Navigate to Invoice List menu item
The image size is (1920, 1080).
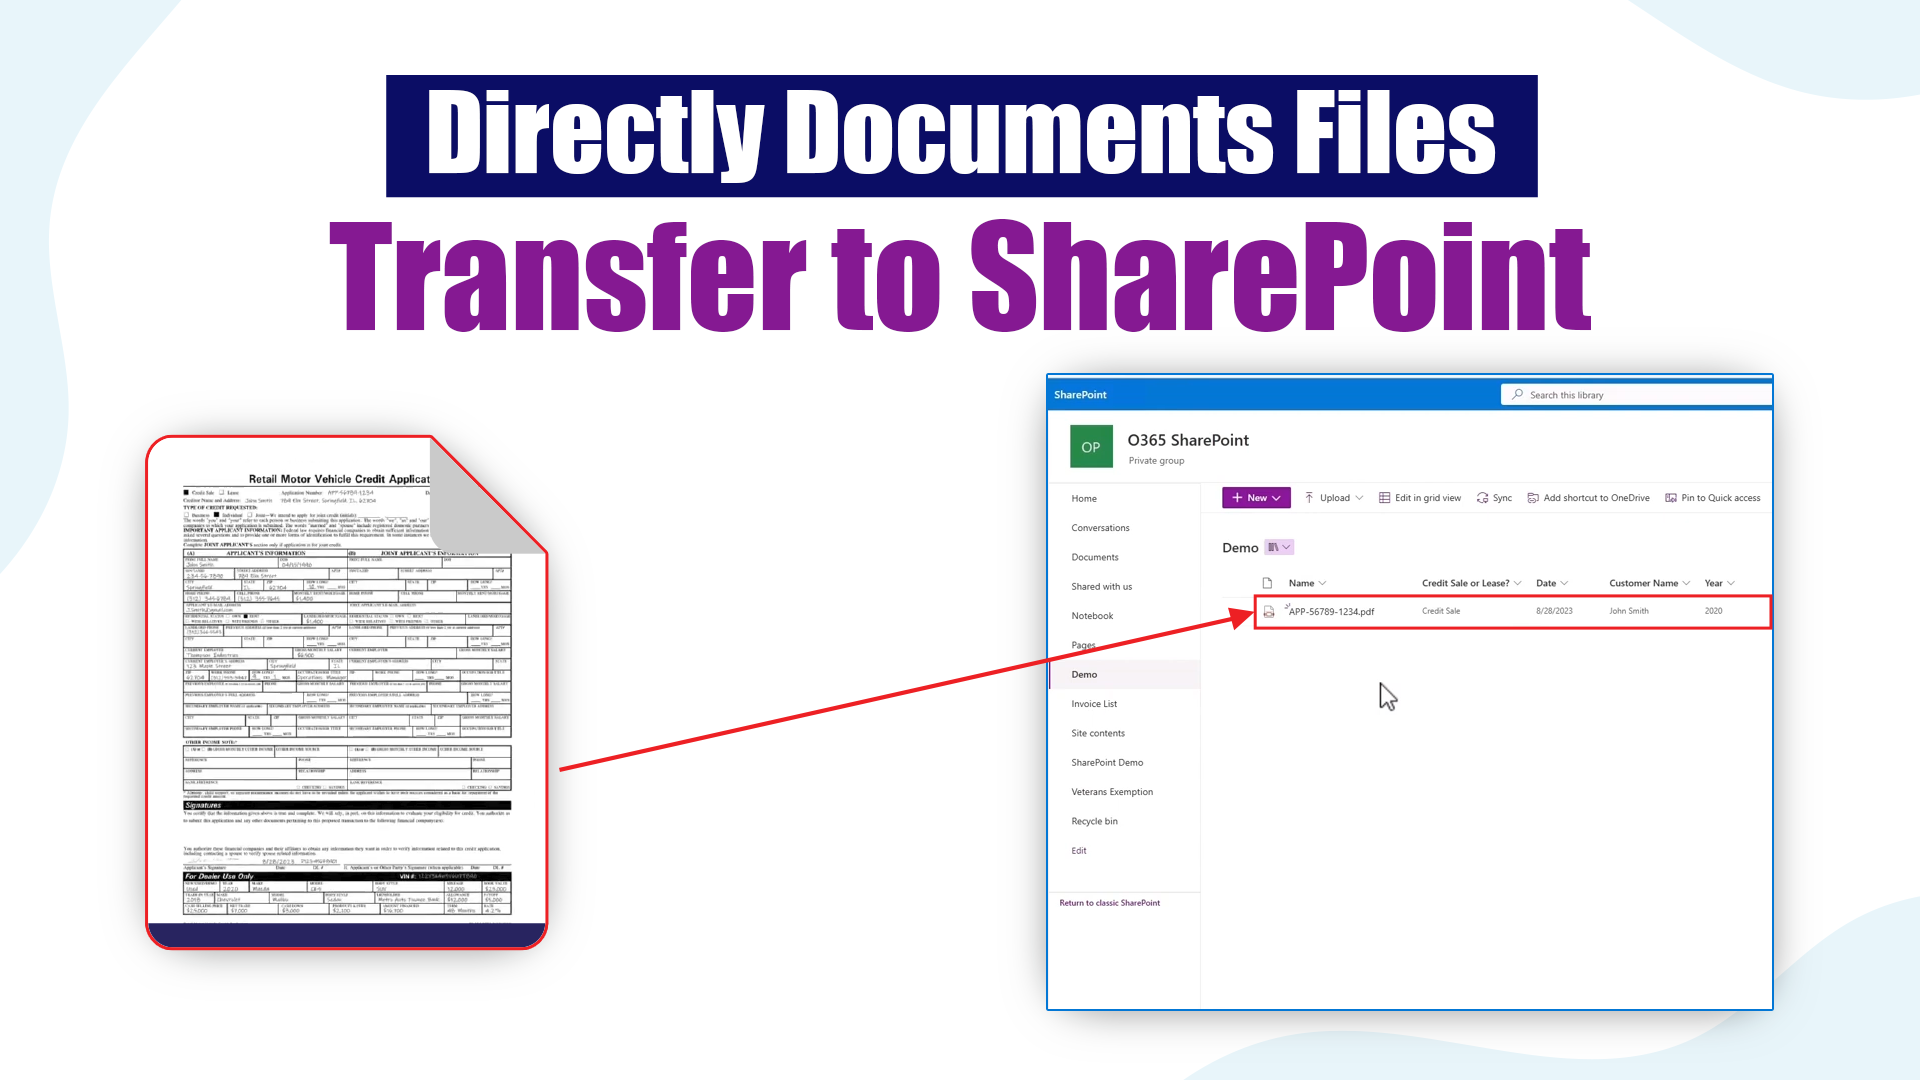click(x=1093, y=703)
